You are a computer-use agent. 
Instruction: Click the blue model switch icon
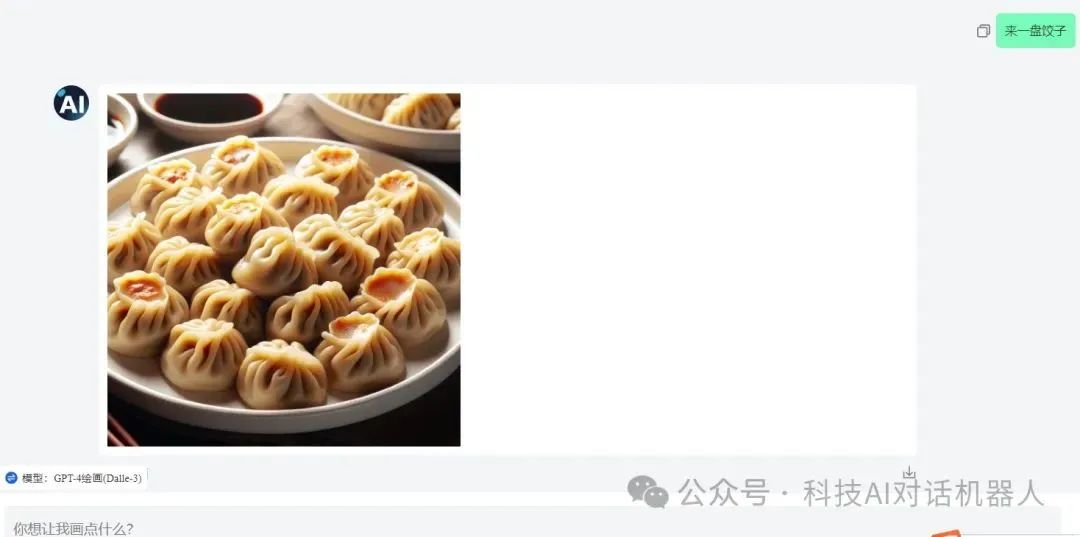[x=11, y=478]
